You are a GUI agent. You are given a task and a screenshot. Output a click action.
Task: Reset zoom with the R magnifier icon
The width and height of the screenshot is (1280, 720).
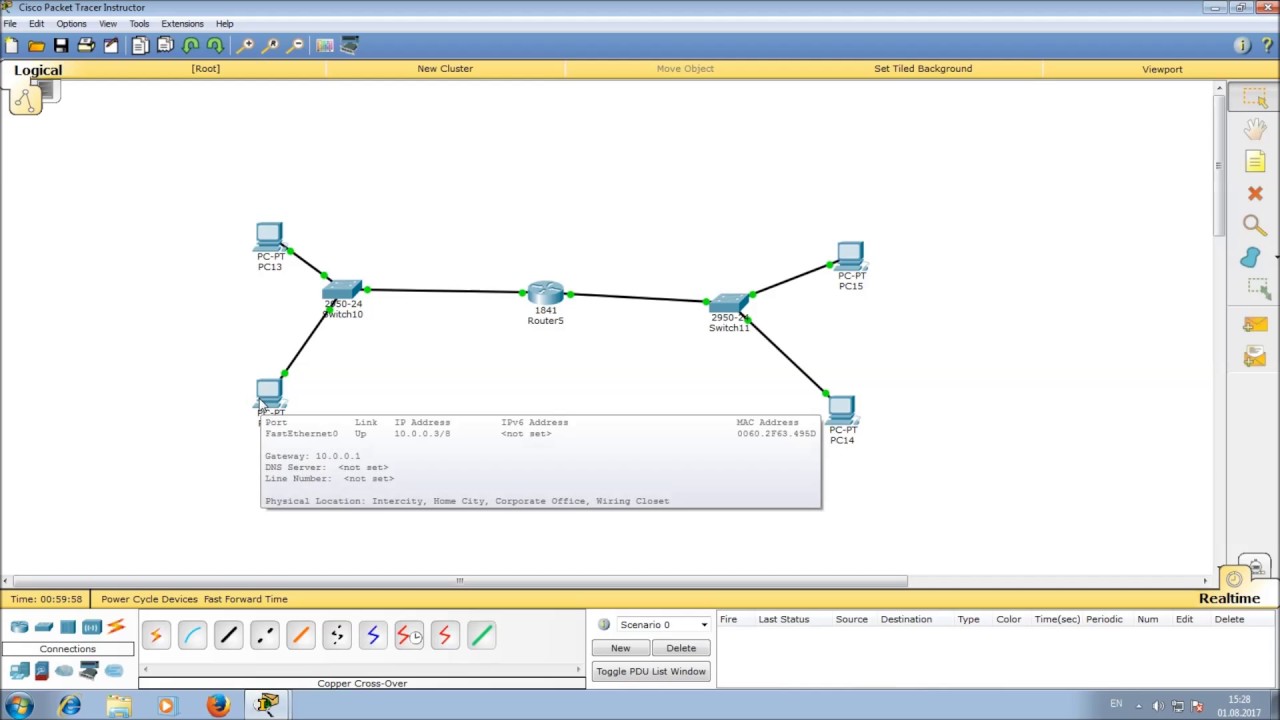coord(270,45)
